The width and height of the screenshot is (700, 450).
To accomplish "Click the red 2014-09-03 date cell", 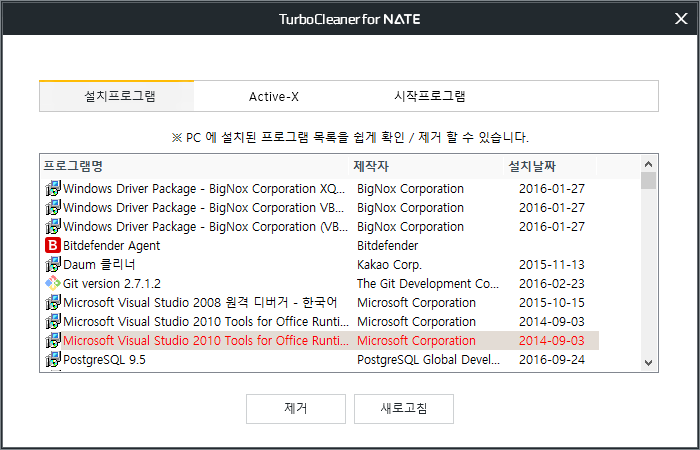I will click(552, 340).
